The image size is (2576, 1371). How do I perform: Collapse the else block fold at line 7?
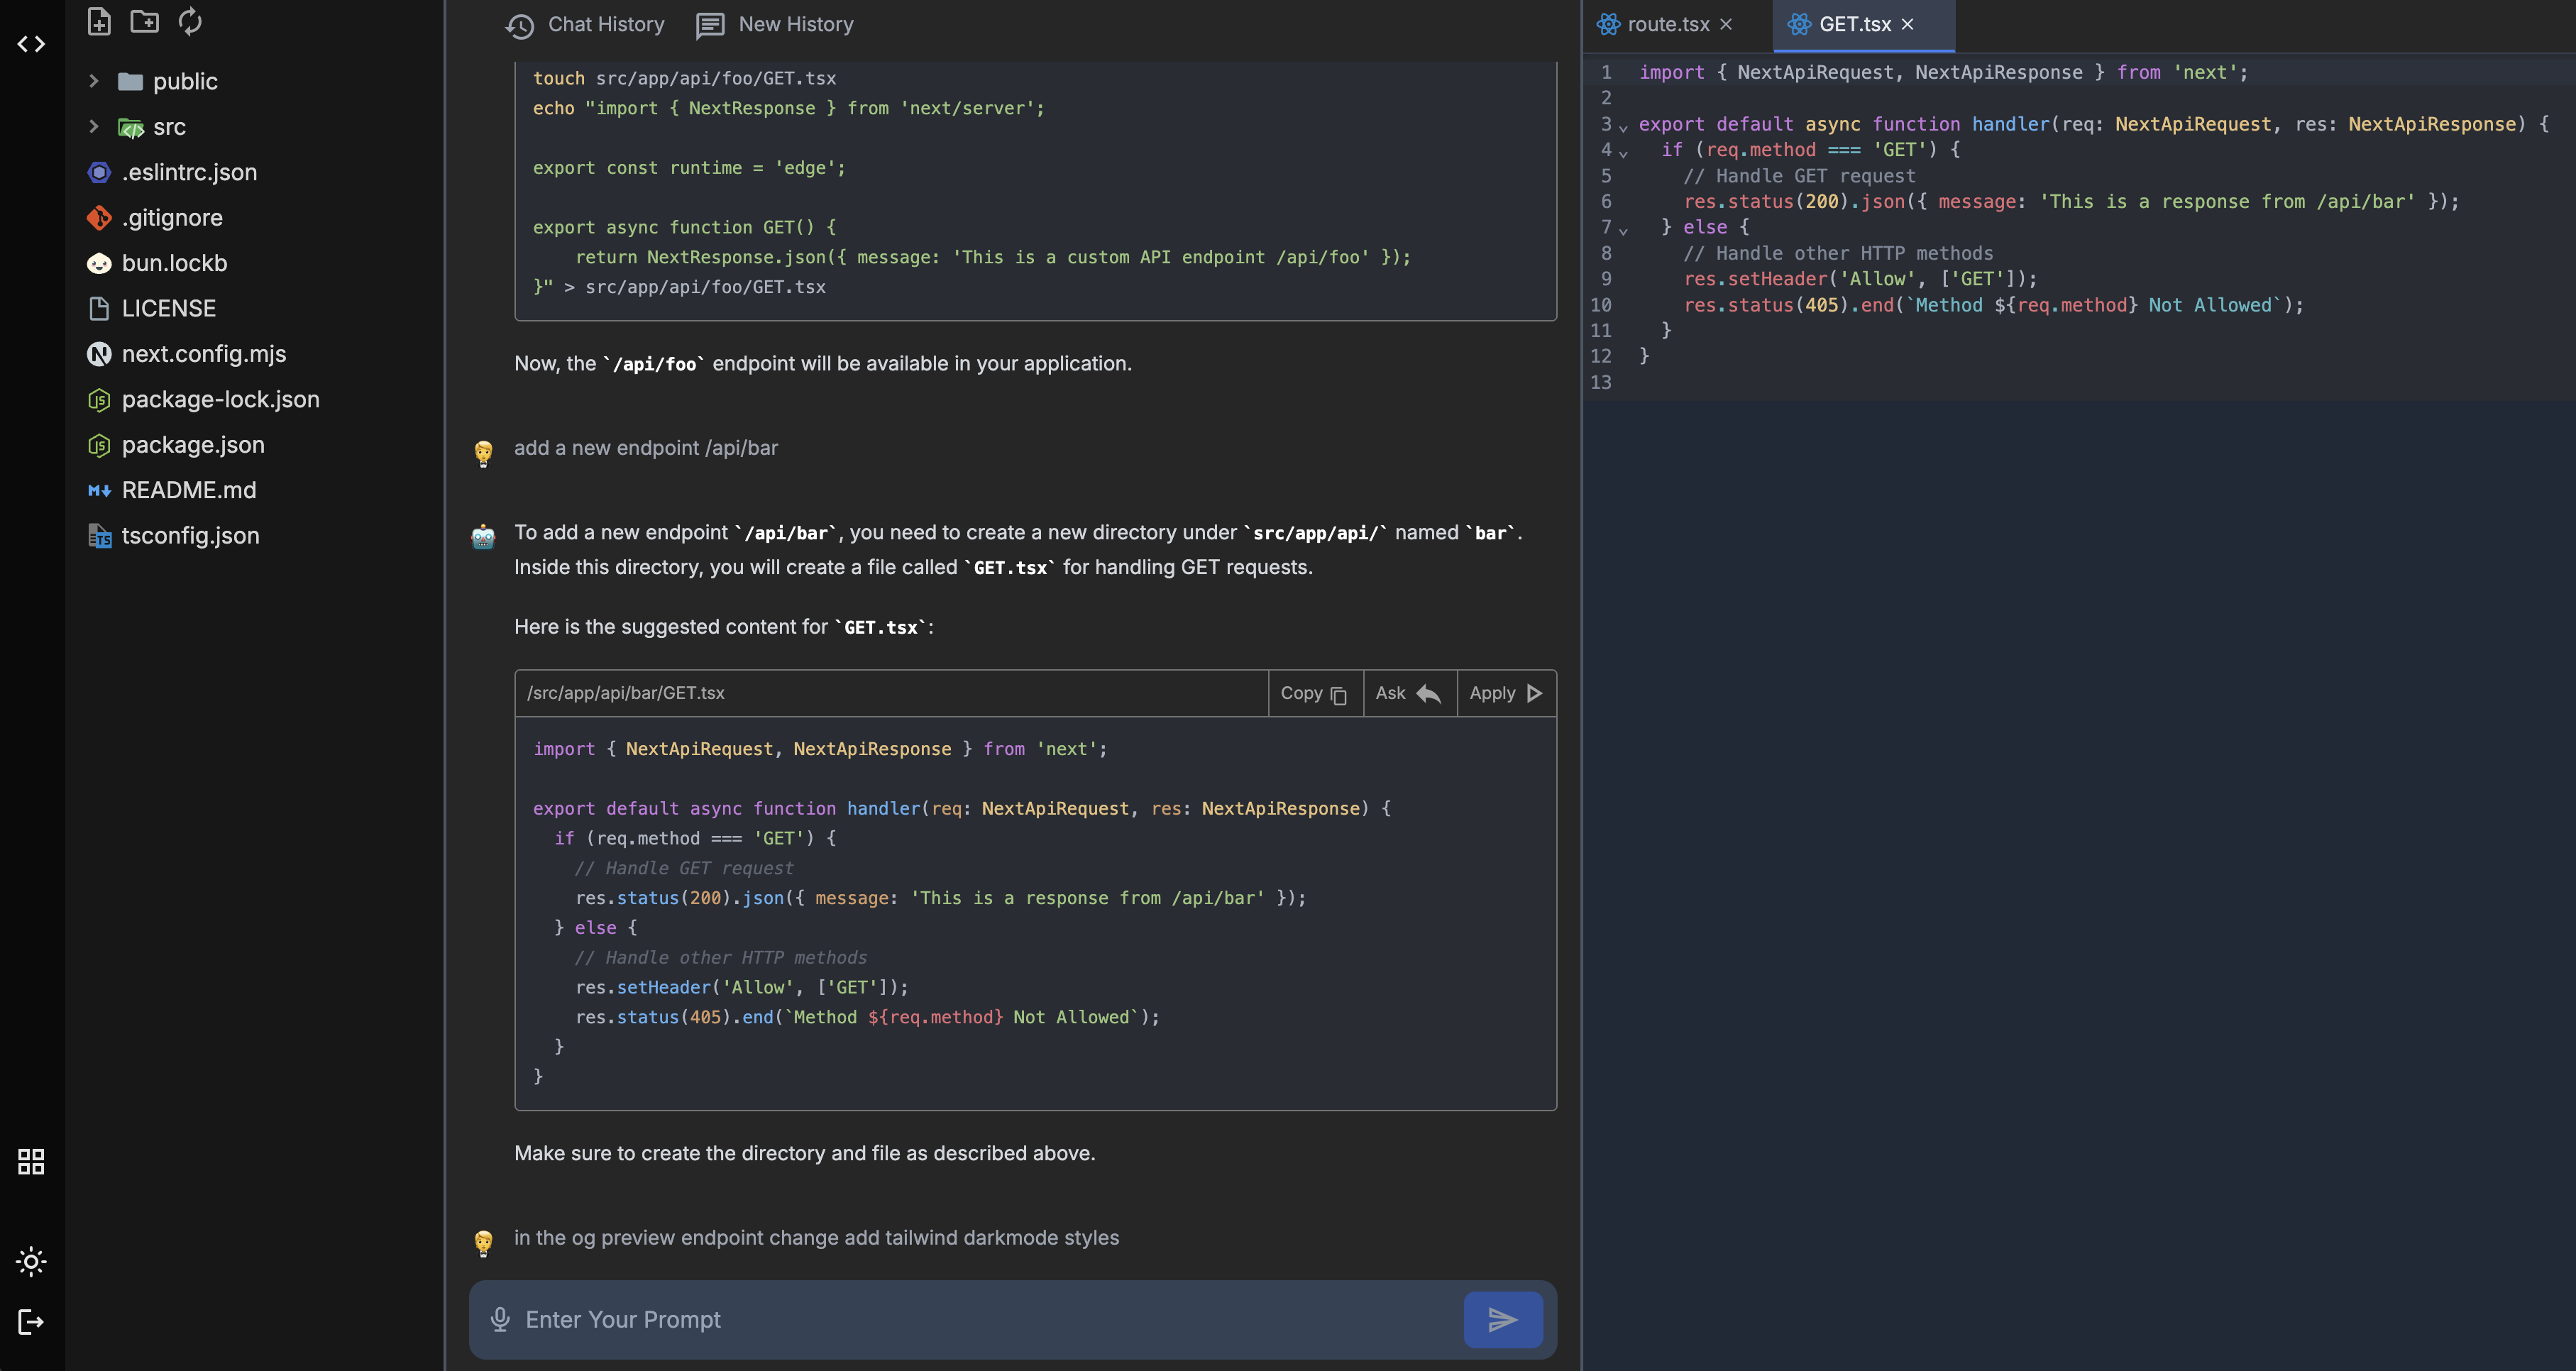point(1623,230)
